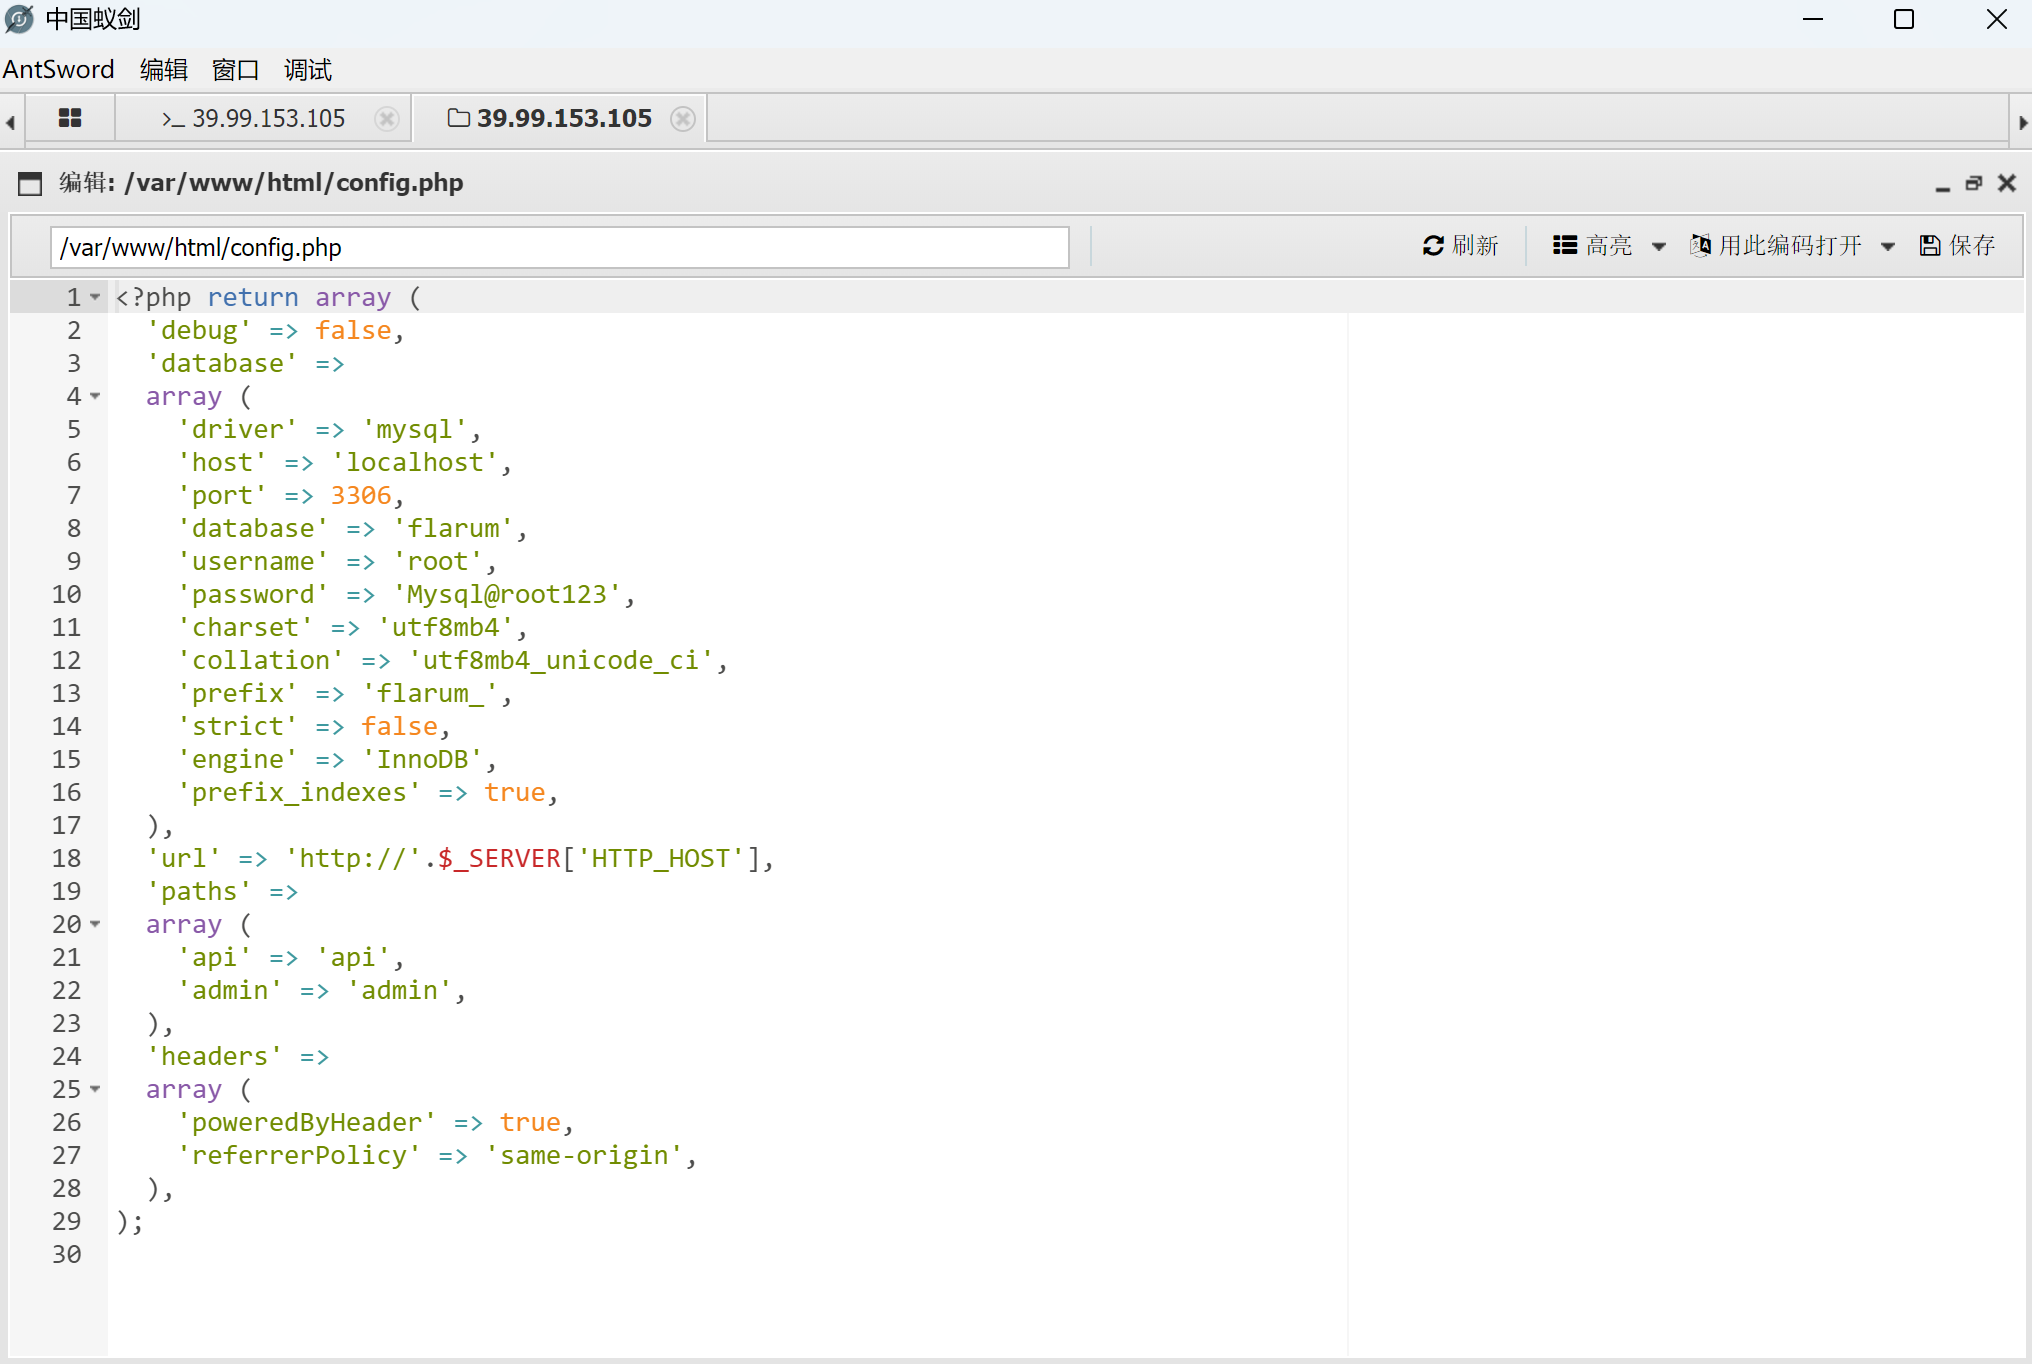The height and width of the screenshot is (1364, 2032).
Task: Click the refresh (刷新) button
Action: point(1460,246)
